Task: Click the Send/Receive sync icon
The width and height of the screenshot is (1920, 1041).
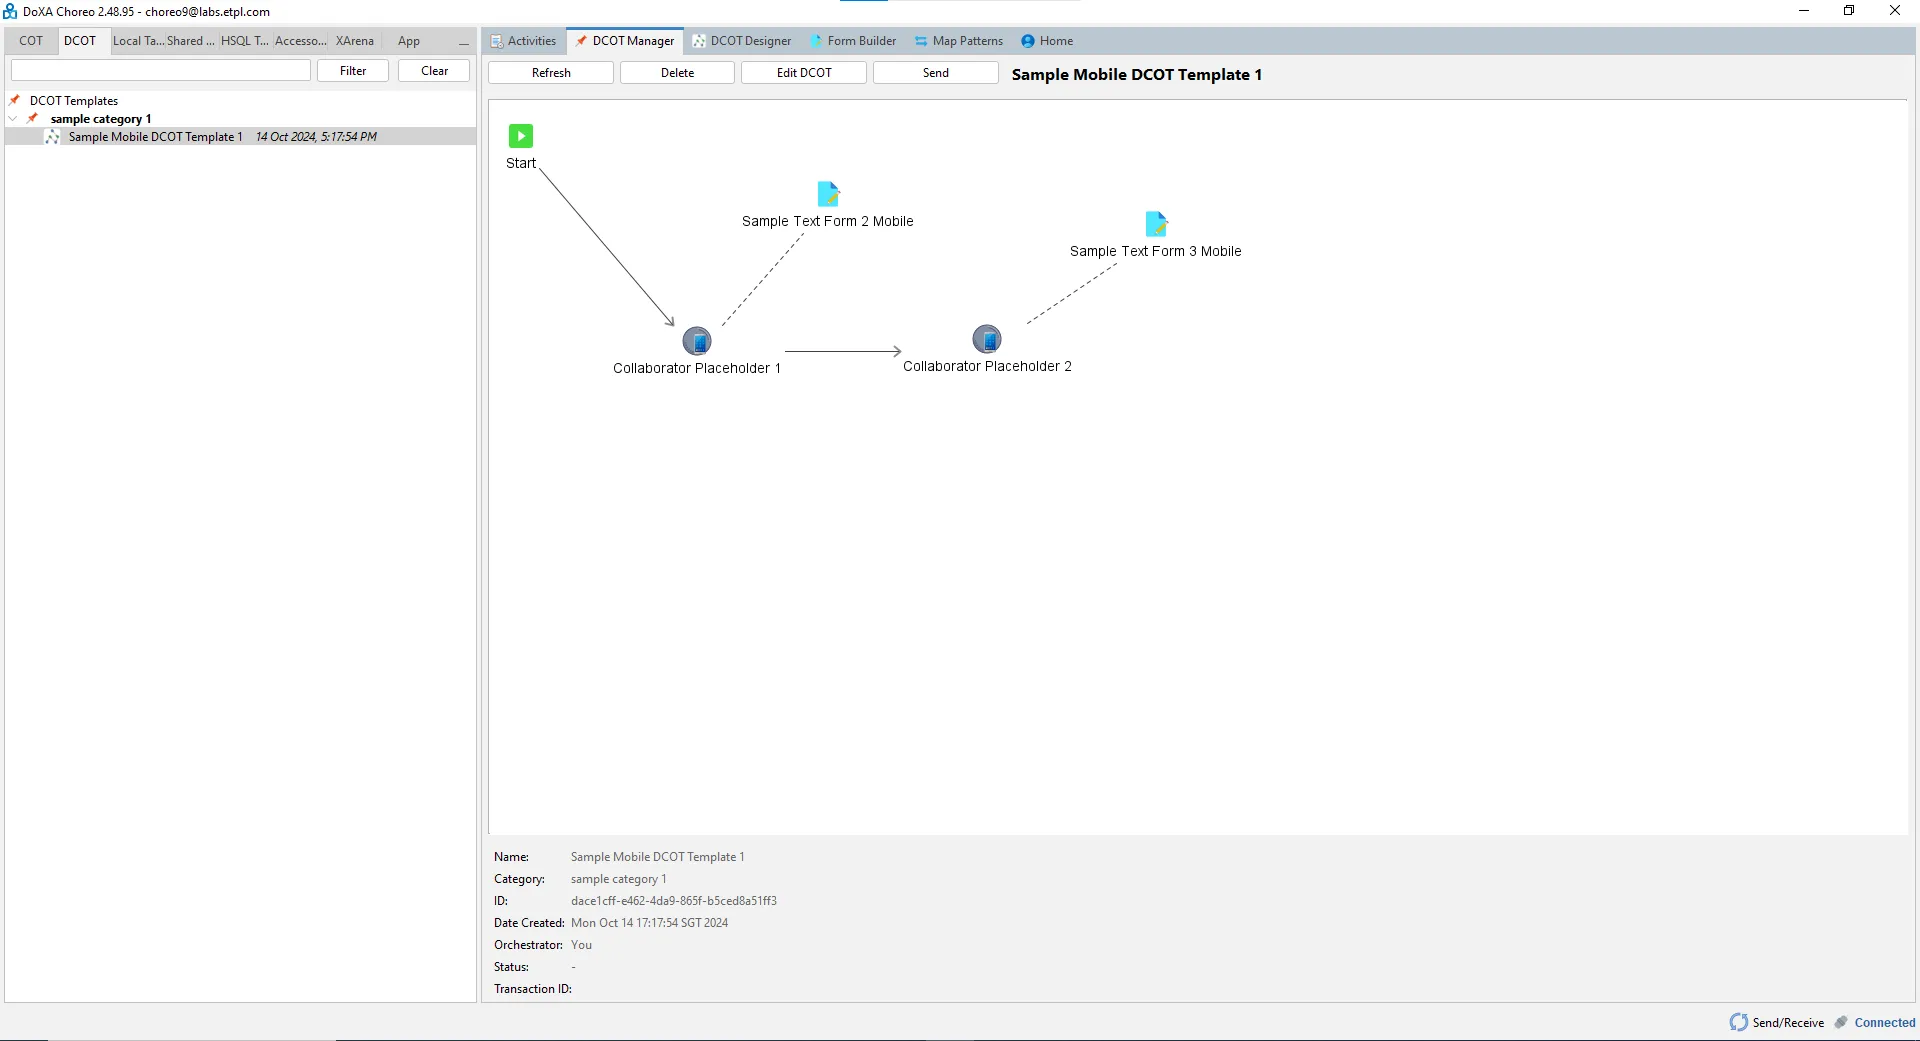Action: [1739, 1022]
